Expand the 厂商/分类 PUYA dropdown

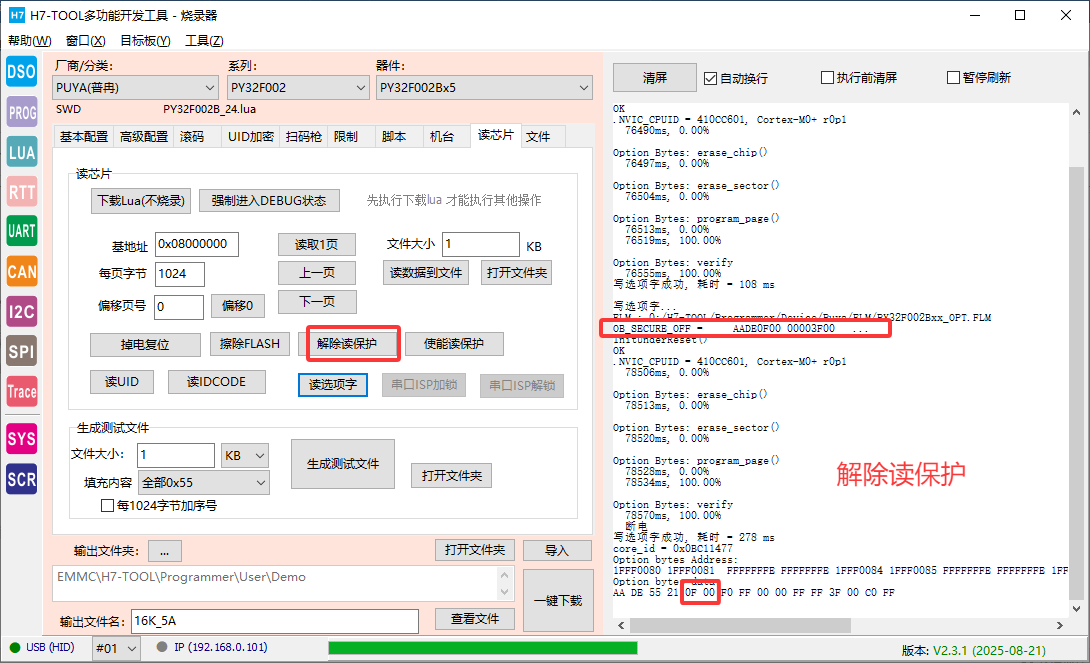pos(134,88)
